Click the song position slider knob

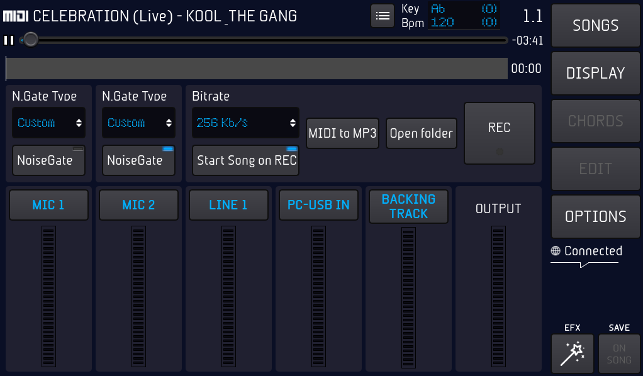30,40
